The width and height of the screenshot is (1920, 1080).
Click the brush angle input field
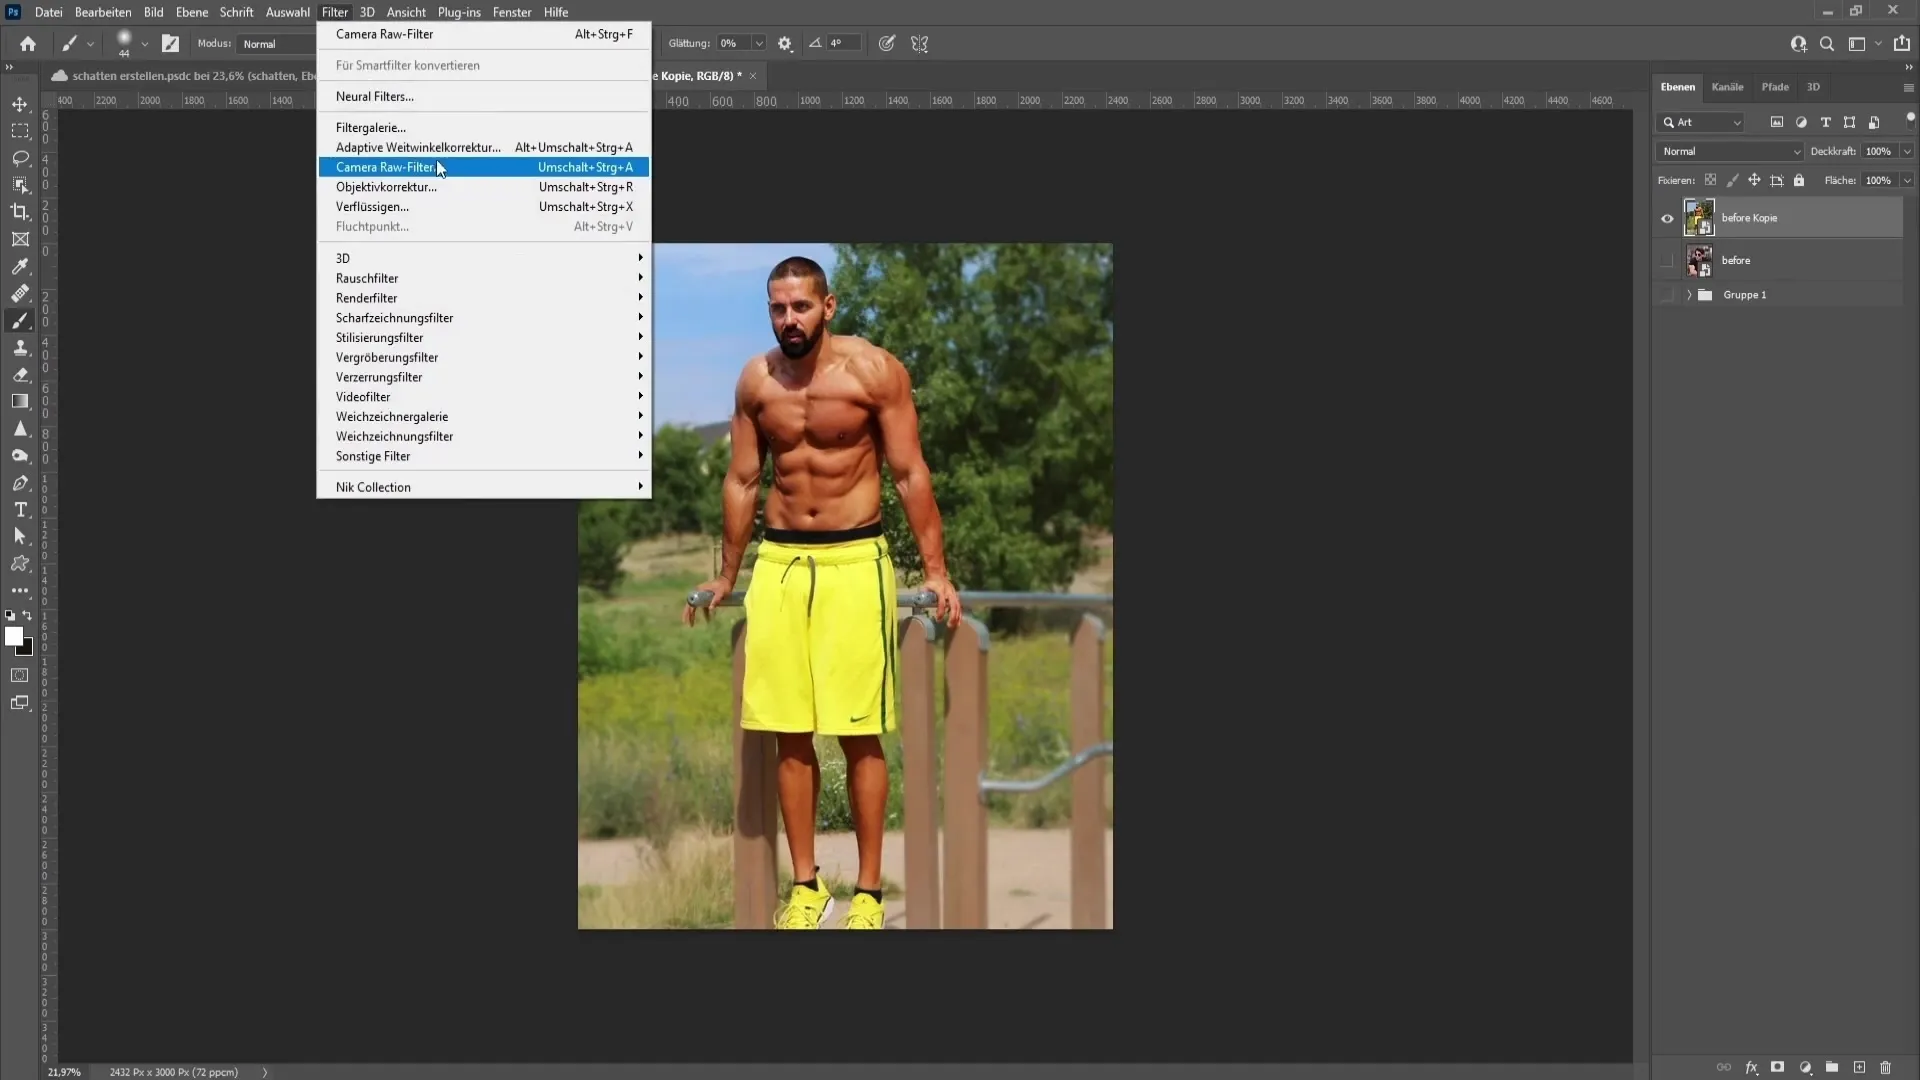[x=844, y=43]
